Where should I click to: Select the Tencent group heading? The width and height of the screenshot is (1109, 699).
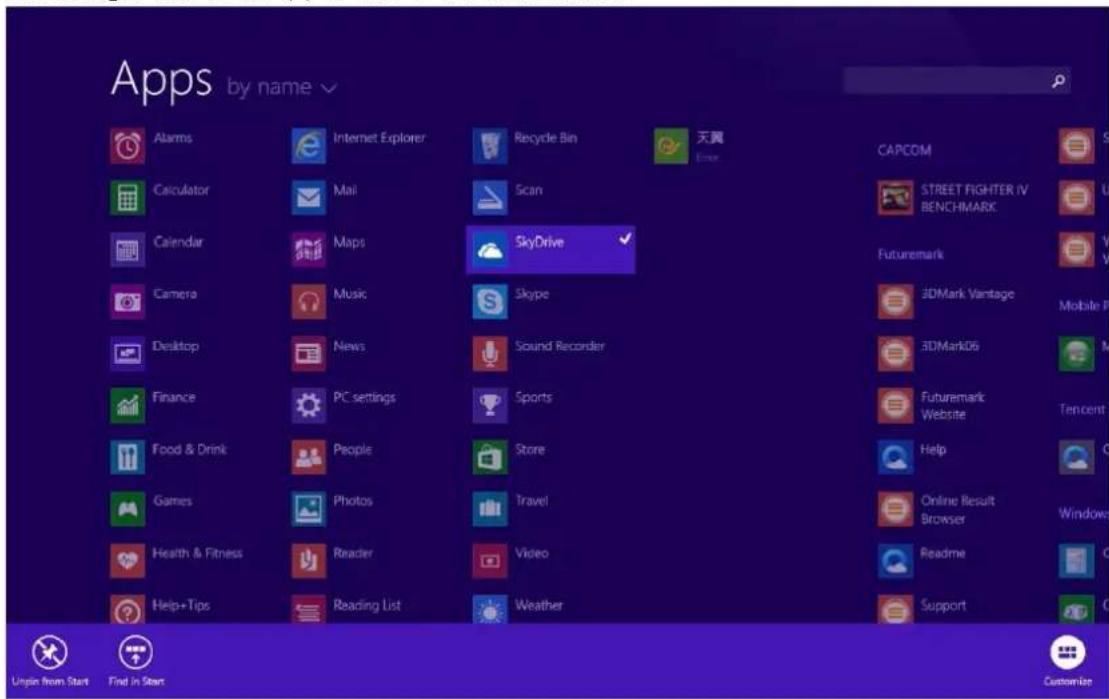1082,409
